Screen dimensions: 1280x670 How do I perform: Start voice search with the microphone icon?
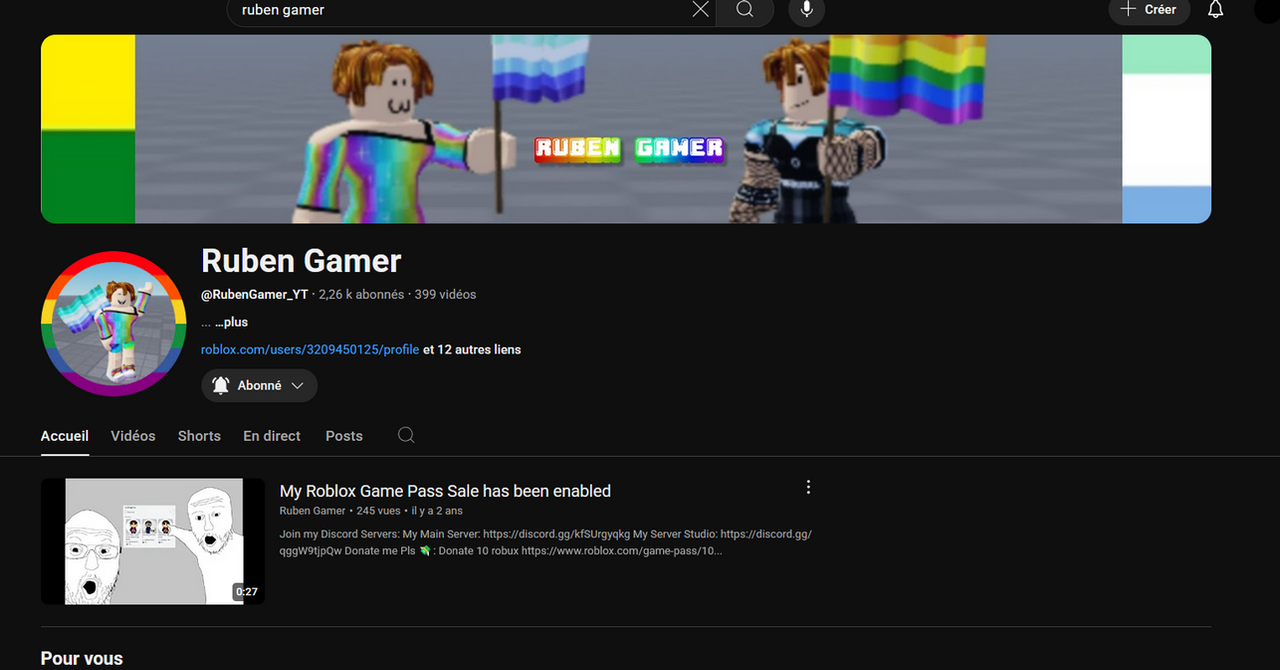(806, 9)
